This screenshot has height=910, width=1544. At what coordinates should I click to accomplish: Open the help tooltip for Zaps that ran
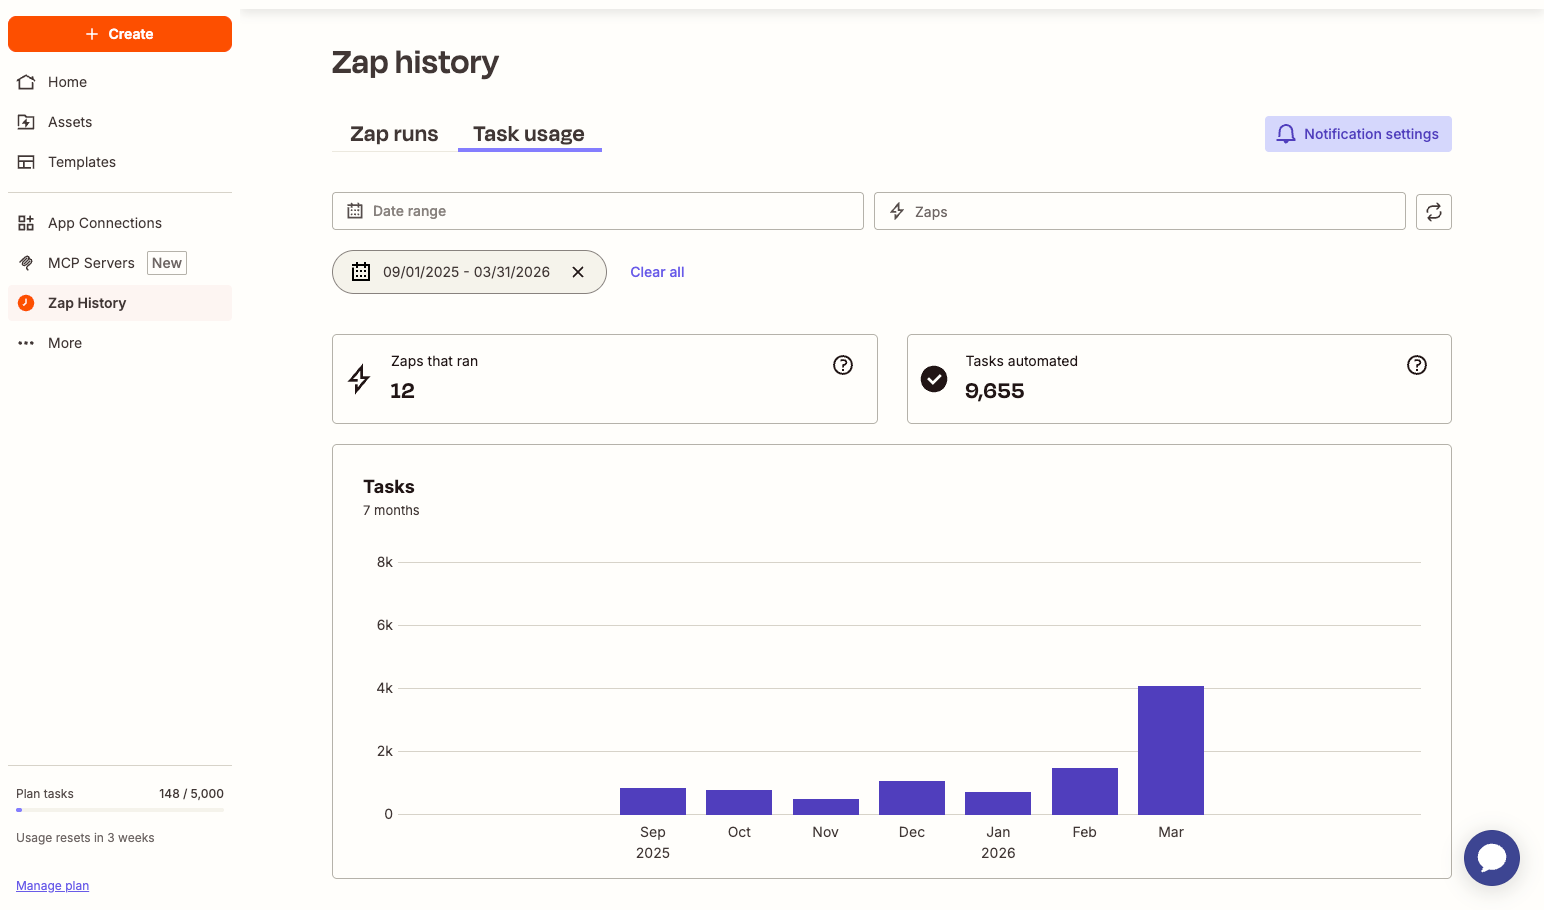tap(843, 365)
